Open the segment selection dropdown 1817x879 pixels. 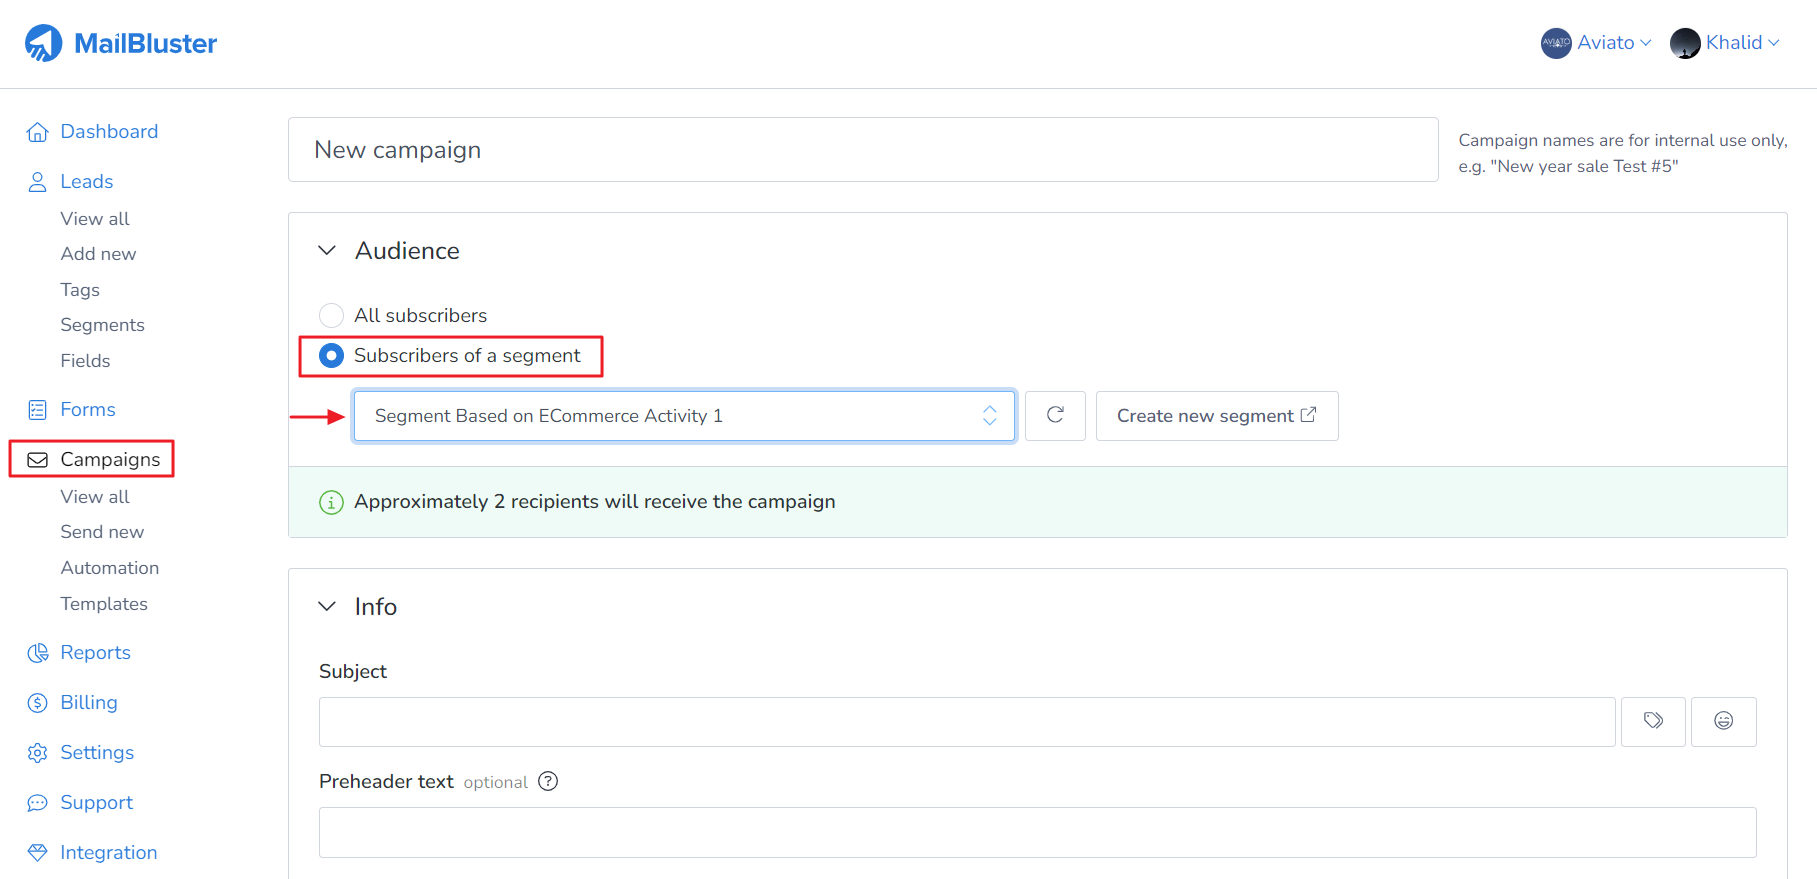pyautogui.click(x=684, y=416)
